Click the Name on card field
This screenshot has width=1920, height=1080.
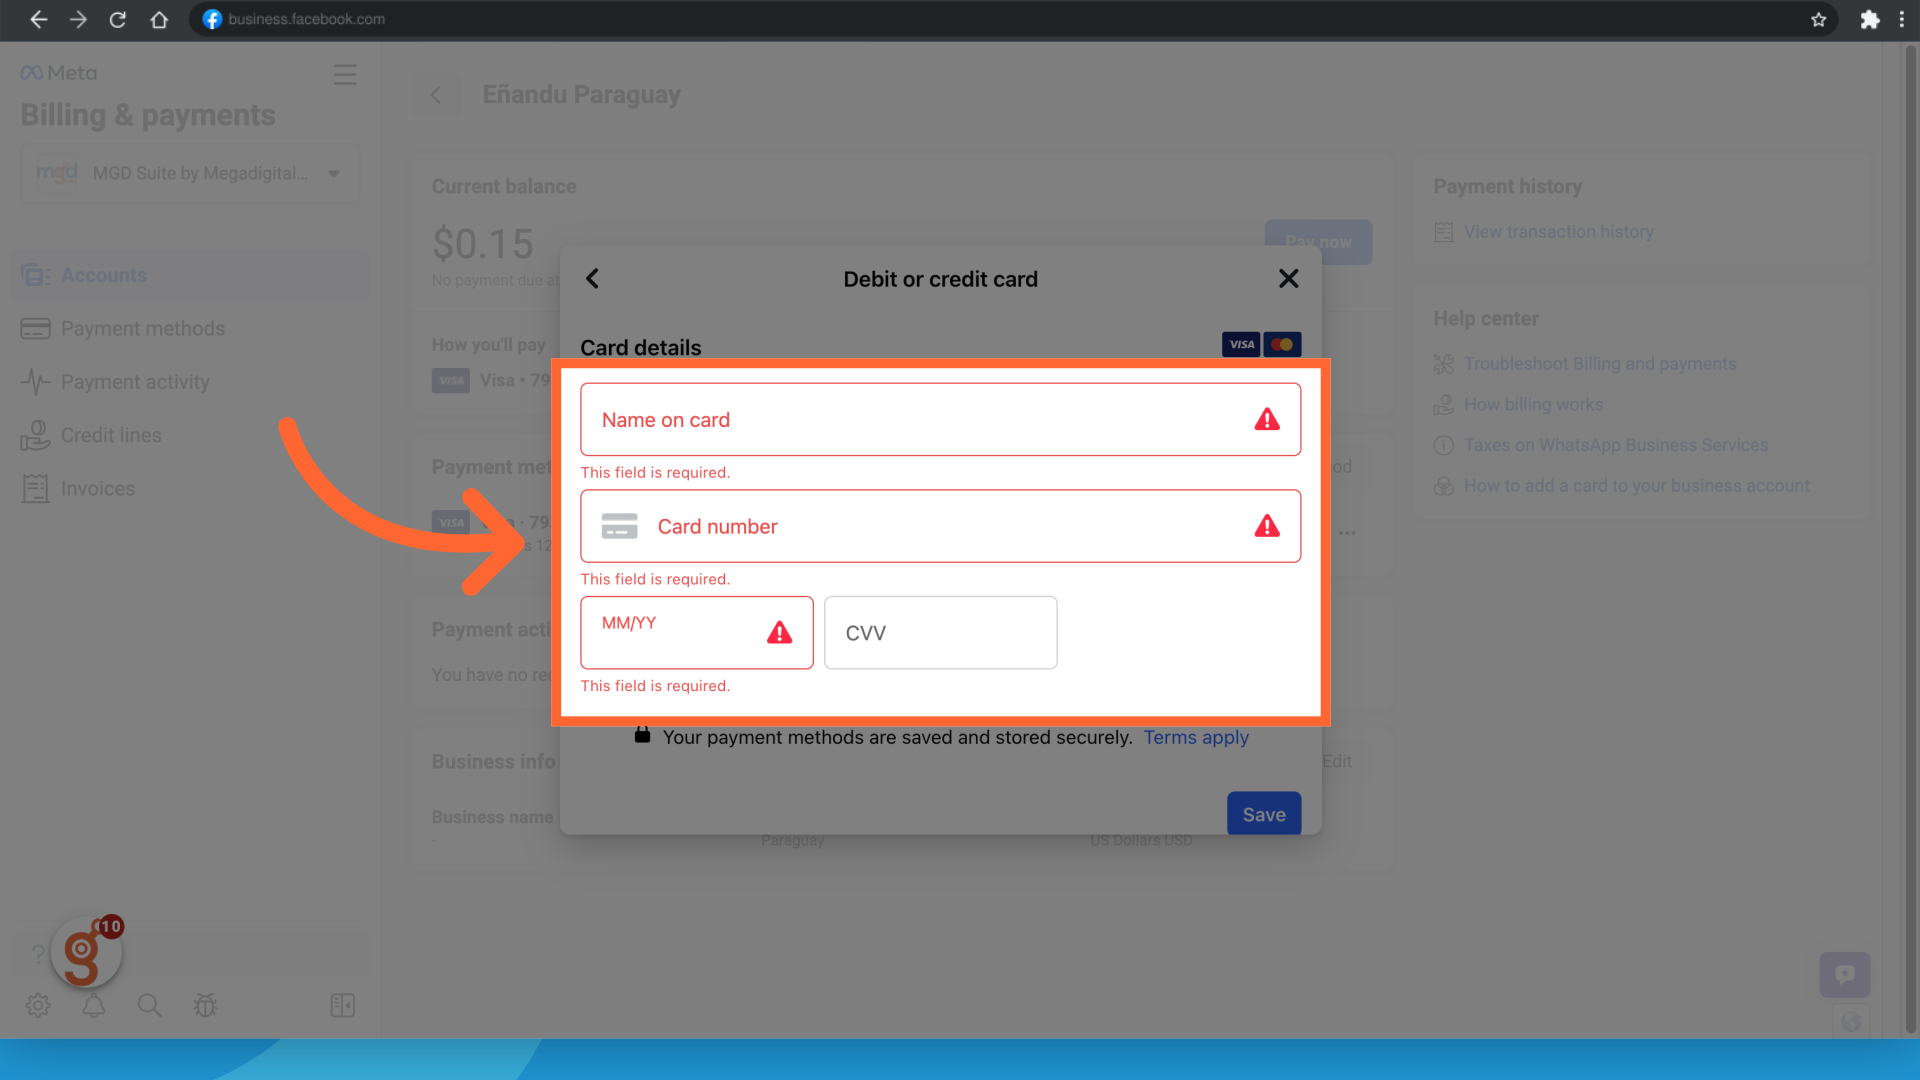[x=920, y=420]
